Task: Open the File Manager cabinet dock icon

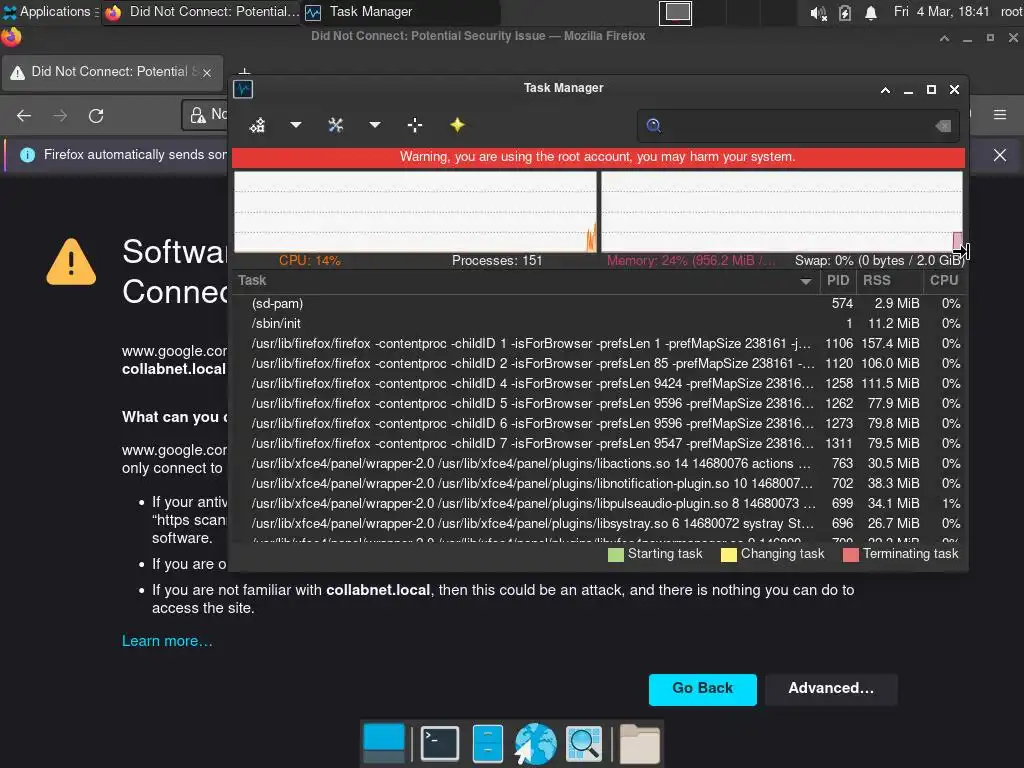Action: pyautogui.click(x=487, y=743)
